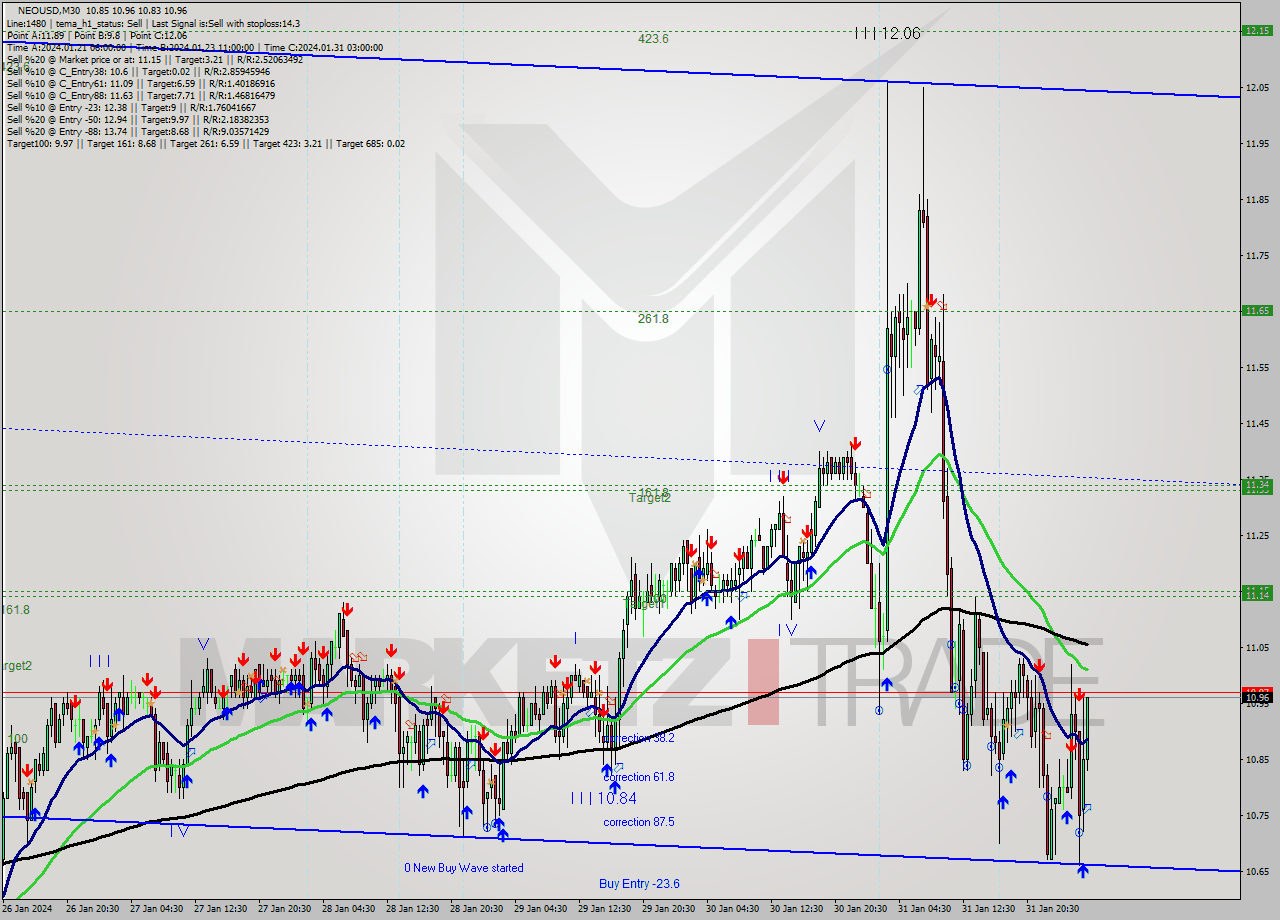Click the green 11.14 price tag on axis

pos(1256,595)
